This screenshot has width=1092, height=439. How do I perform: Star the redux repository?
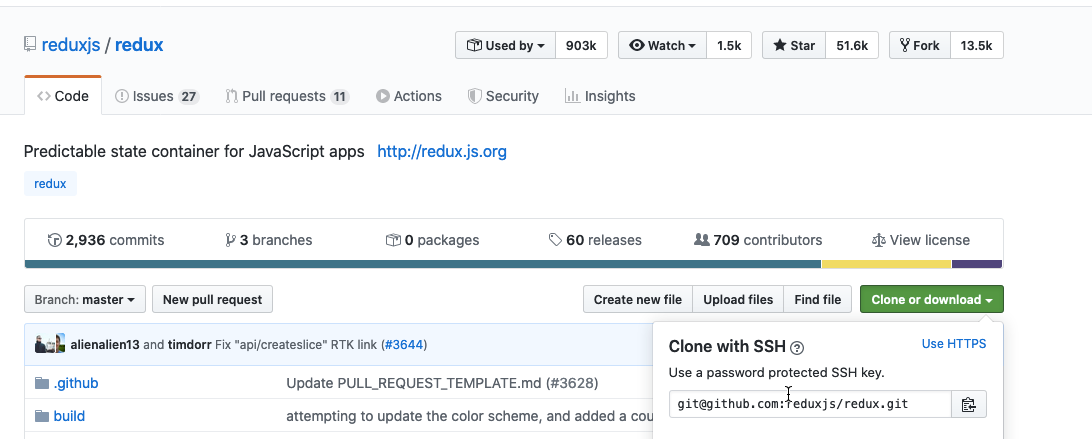coord(794,45)
